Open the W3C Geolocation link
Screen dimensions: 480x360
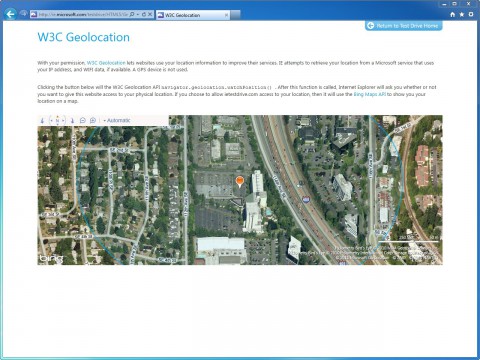tap(106, 63)
